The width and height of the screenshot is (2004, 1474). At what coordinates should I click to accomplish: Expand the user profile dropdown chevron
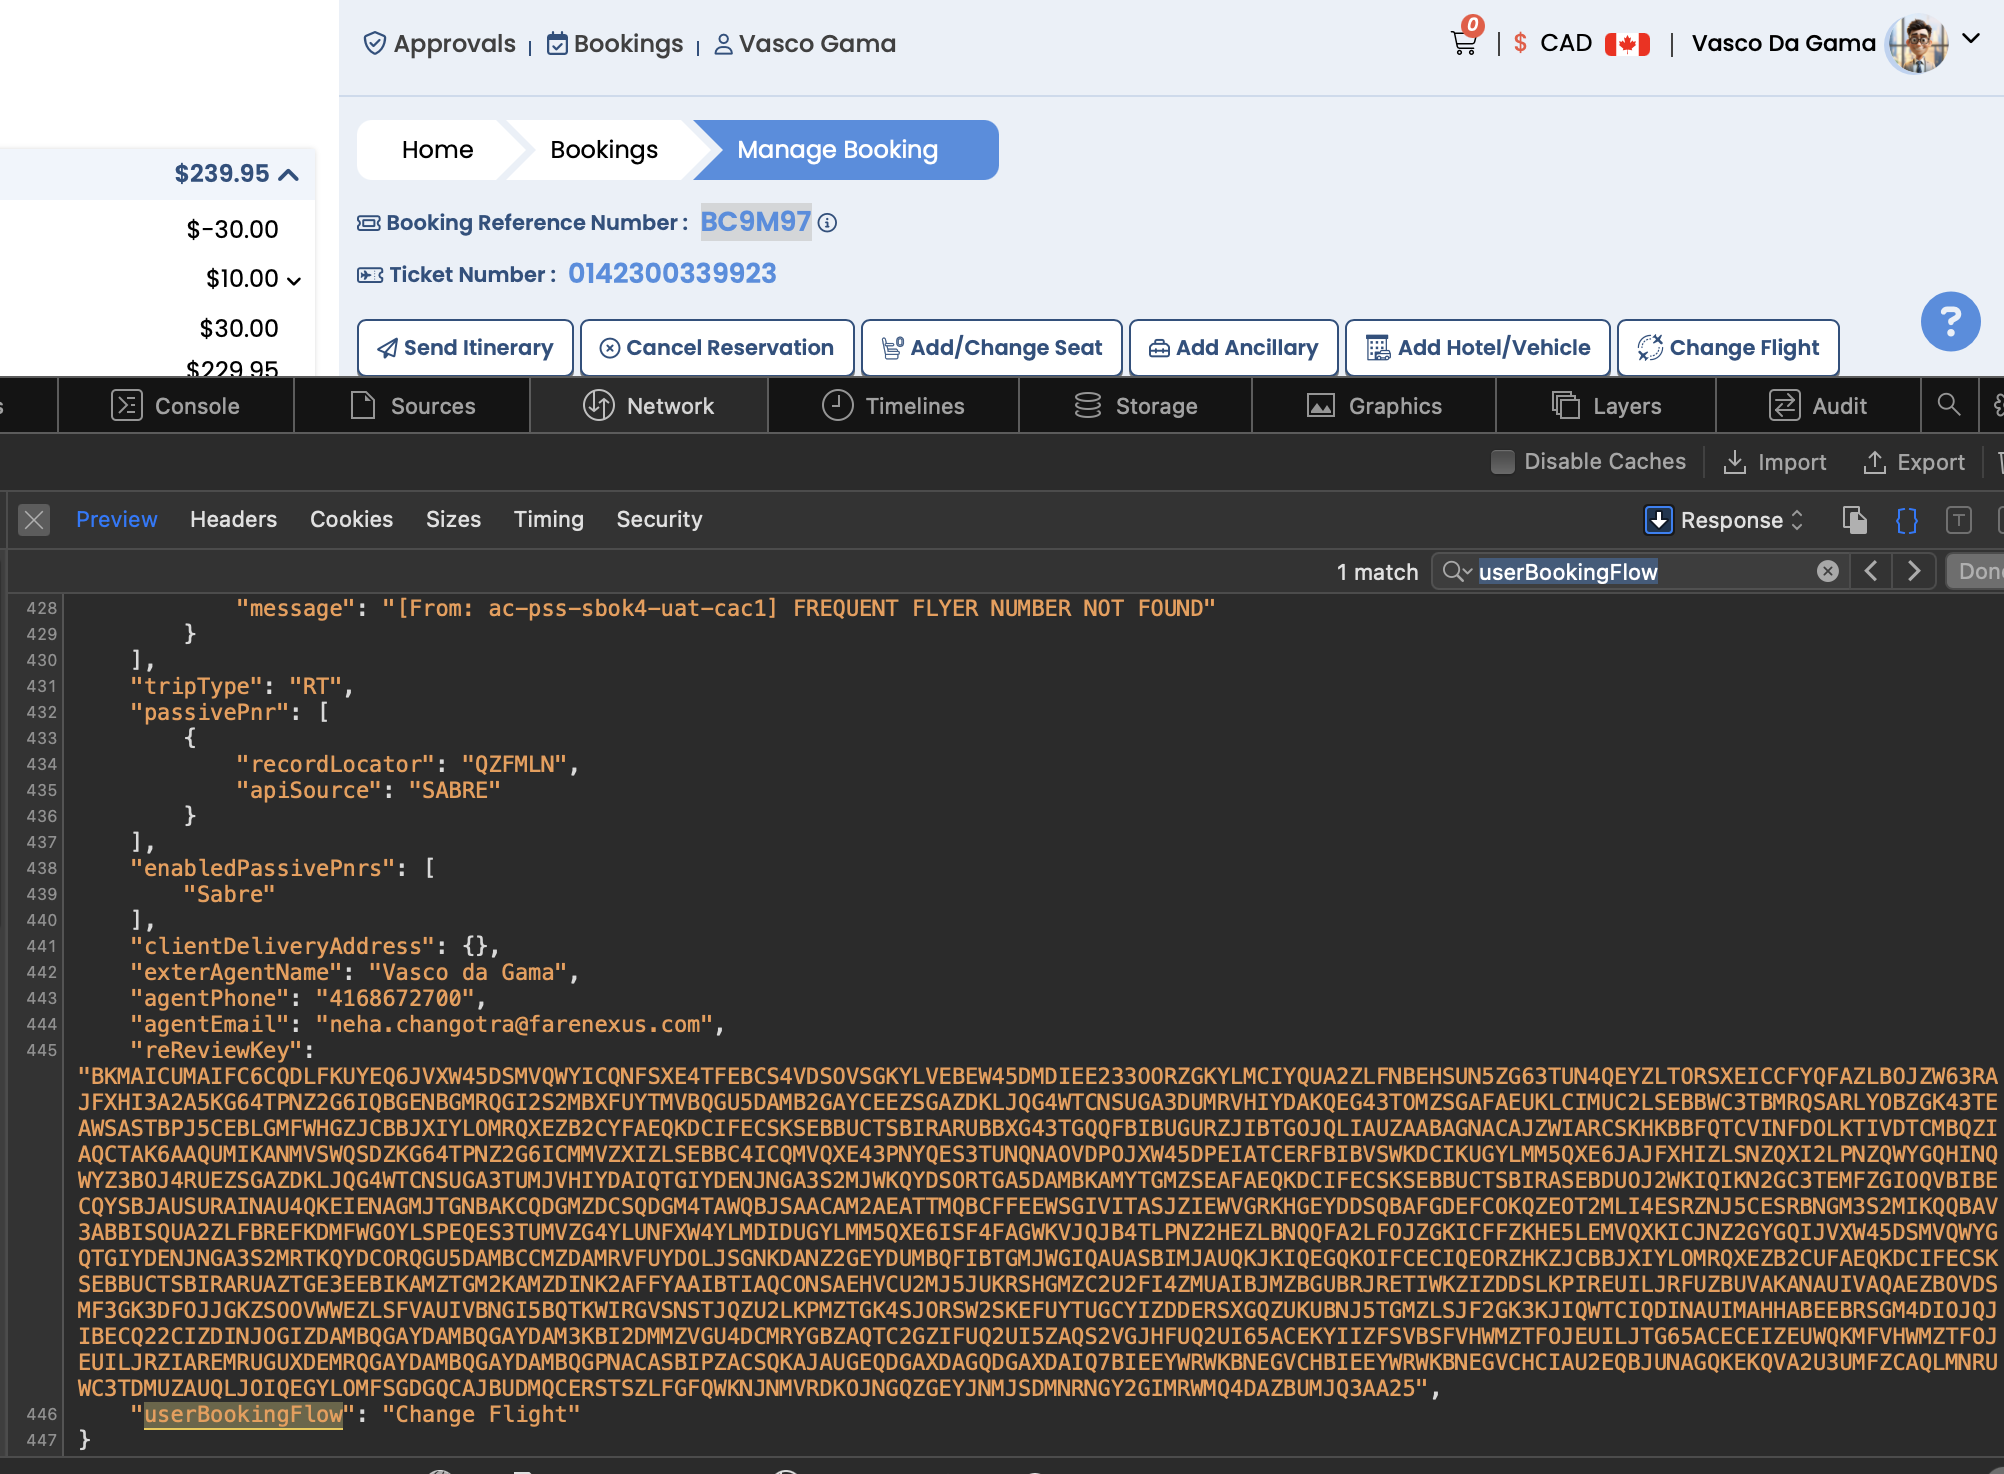[x=1971, y=39]
